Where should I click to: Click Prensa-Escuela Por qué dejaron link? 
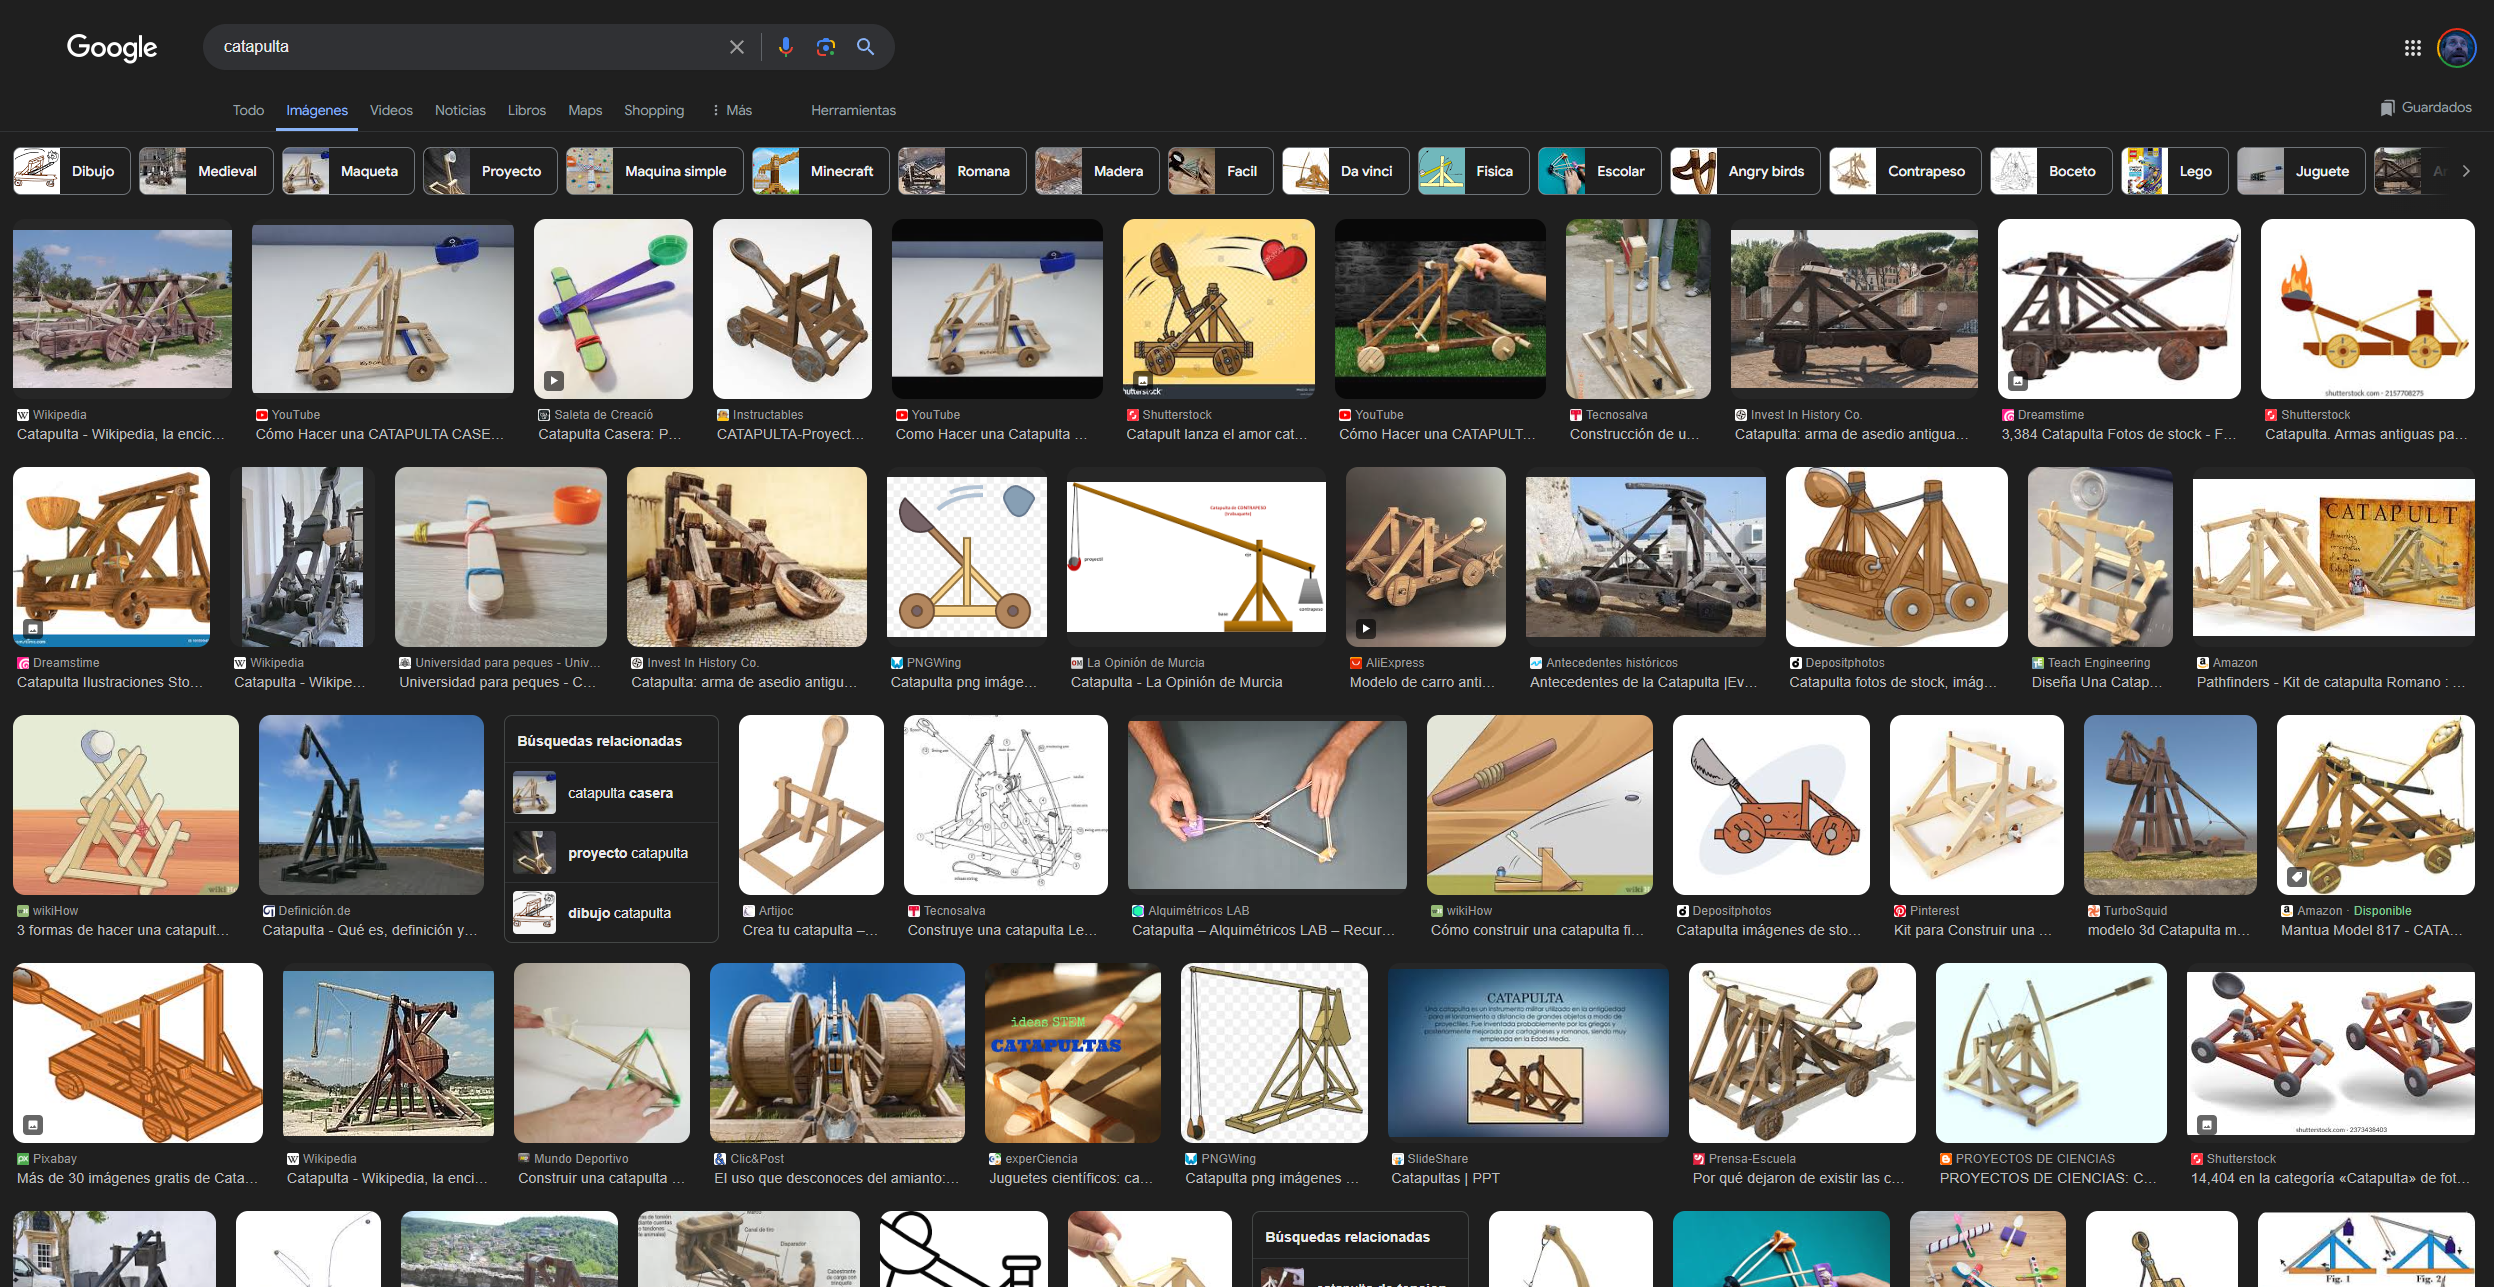[x=1798, y=1178]
